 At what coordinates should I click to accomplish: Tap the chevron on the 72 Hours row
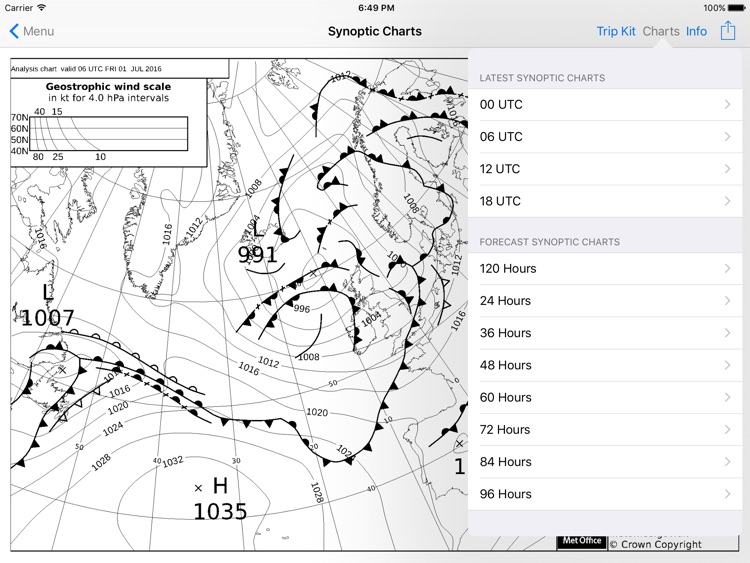click(728, 430)
